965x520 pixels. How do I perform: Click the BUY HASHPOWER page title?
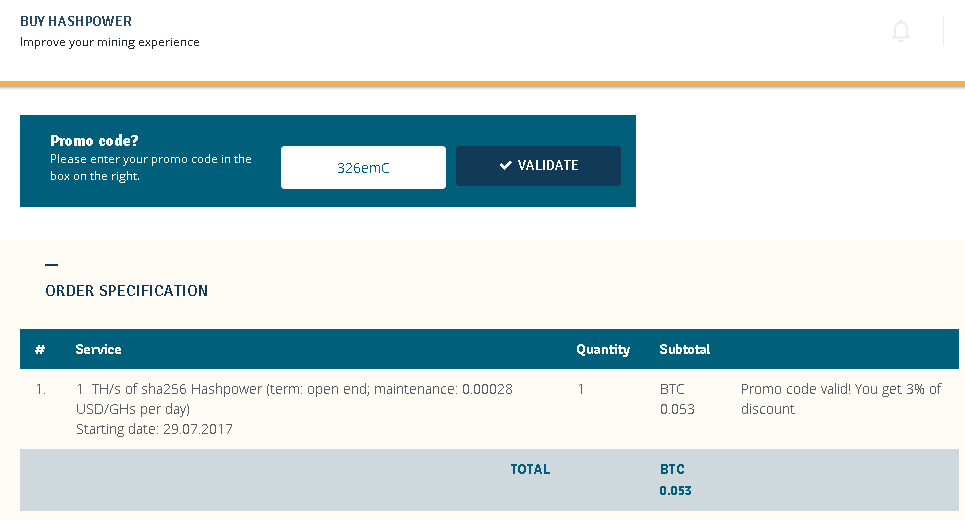click(x=76, y=21)
